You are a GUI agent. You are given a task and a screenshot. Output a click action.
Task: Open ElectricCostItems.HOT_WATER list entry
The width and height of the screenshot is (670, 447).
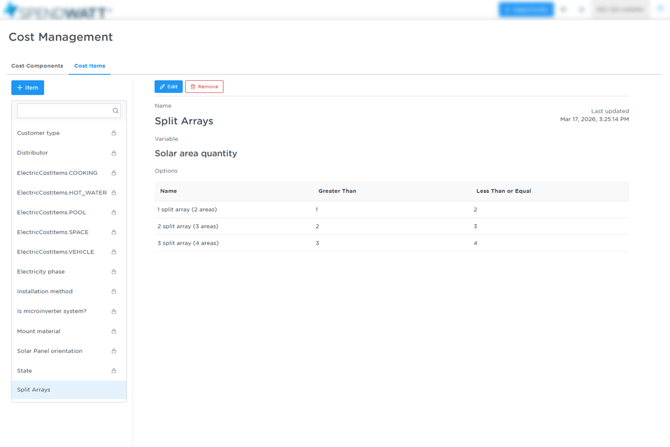pos(62,193)
